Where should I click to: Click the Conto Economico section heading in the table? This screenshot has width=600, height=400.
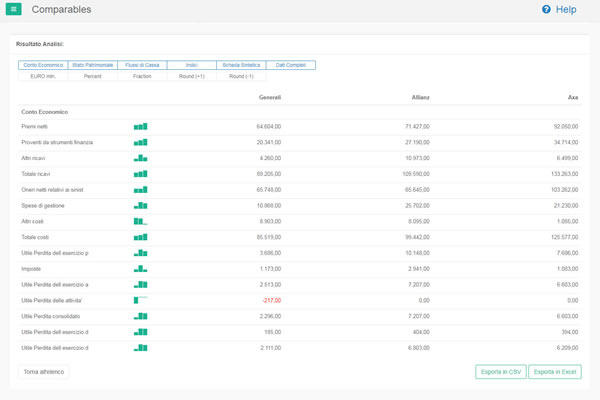click(x=45, y=112)
